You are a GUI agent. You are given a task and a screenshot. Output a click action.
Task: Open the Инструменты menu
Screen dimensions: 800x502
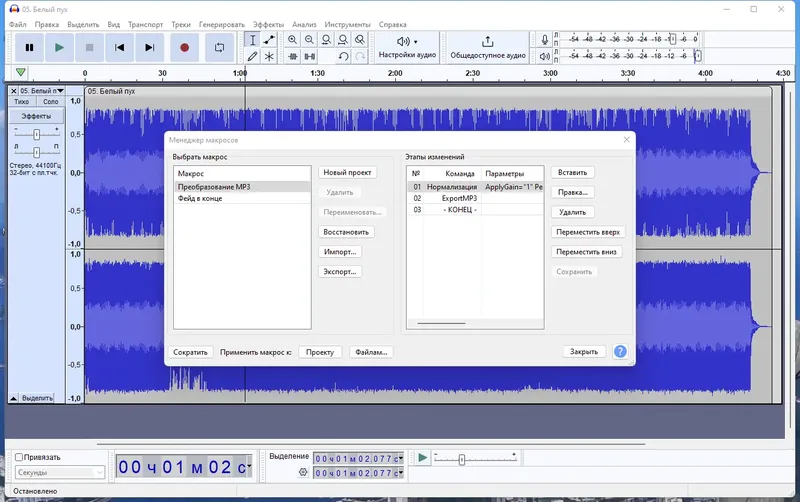[x=347, y=24]
